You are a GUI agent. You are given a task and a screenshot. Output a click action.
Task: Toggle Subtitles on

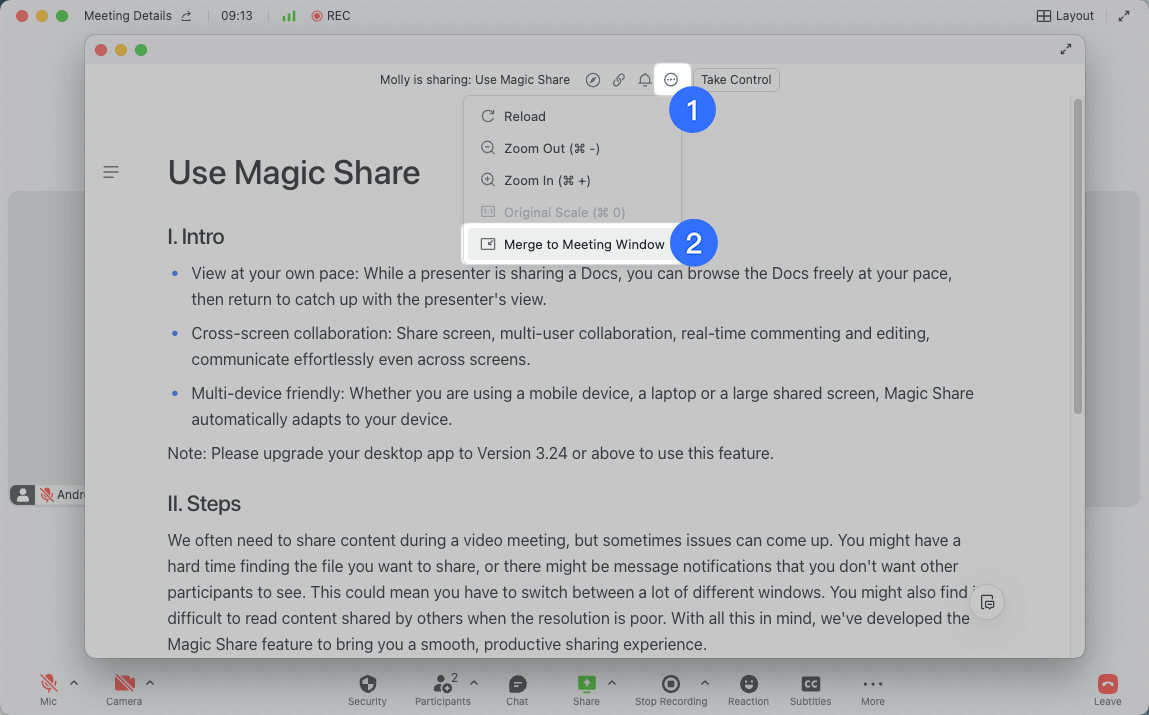810,684
